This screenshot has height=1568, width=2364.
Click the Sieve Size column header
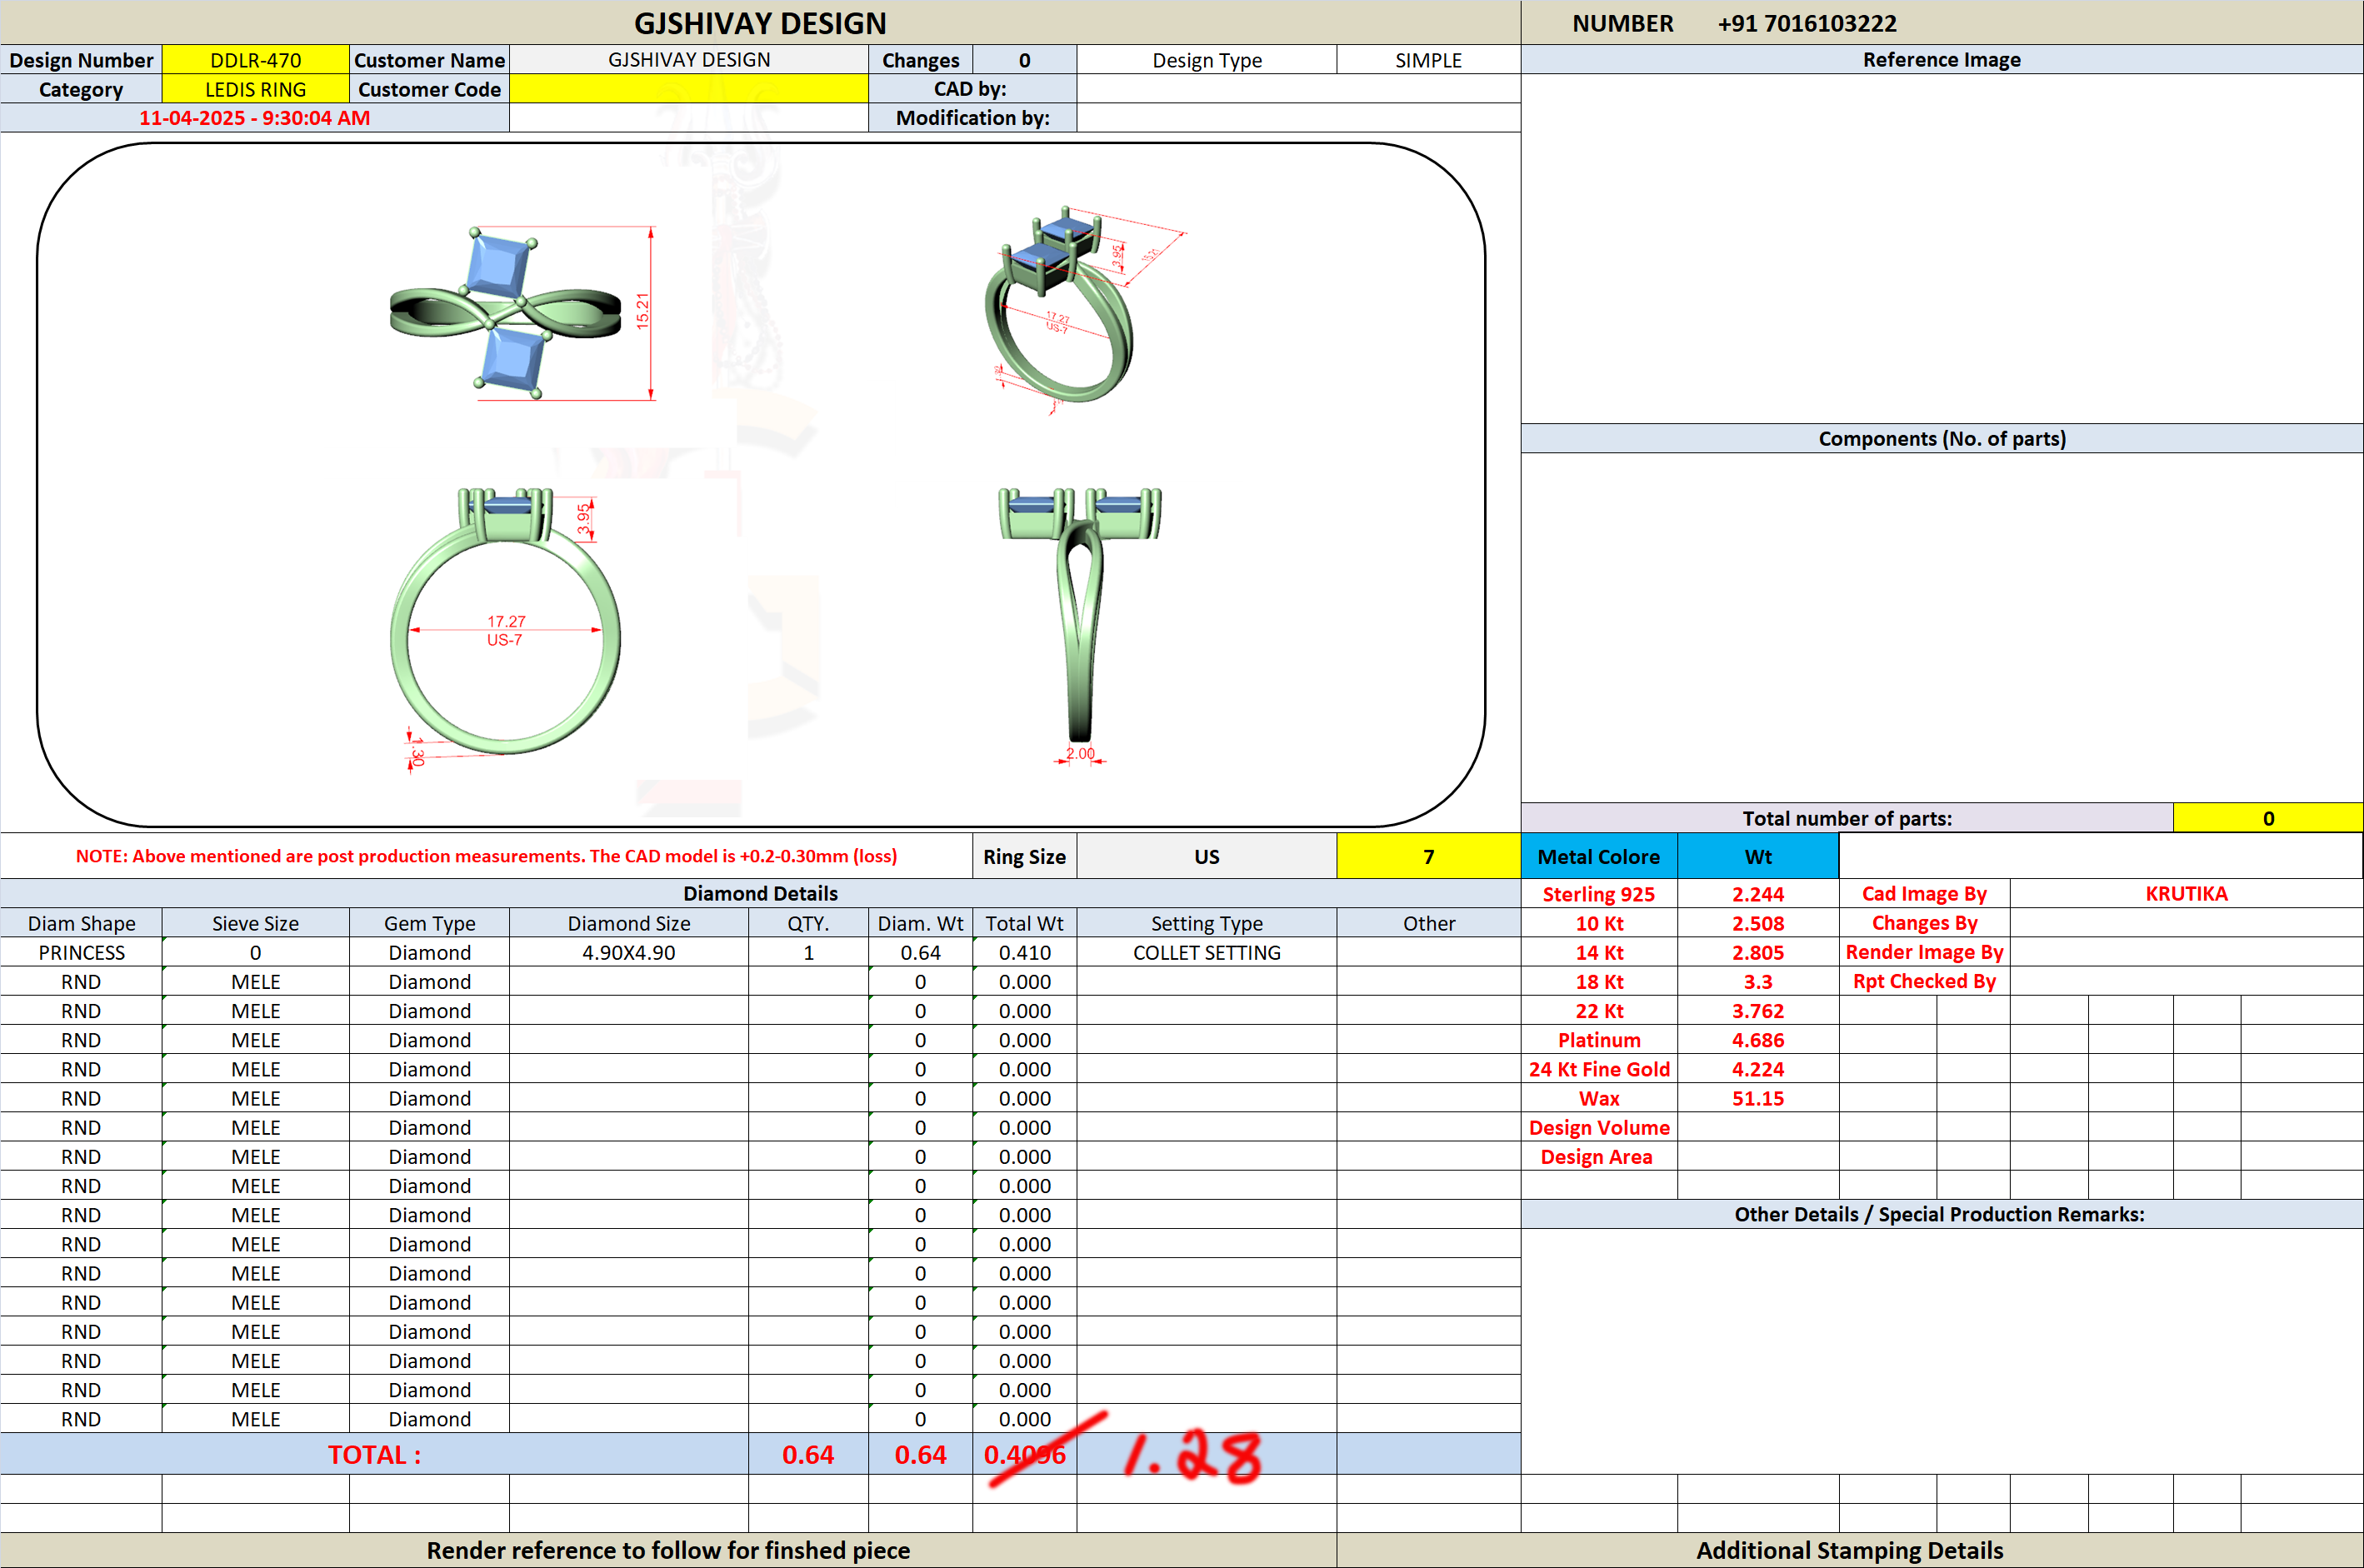(x=255, y=923)
